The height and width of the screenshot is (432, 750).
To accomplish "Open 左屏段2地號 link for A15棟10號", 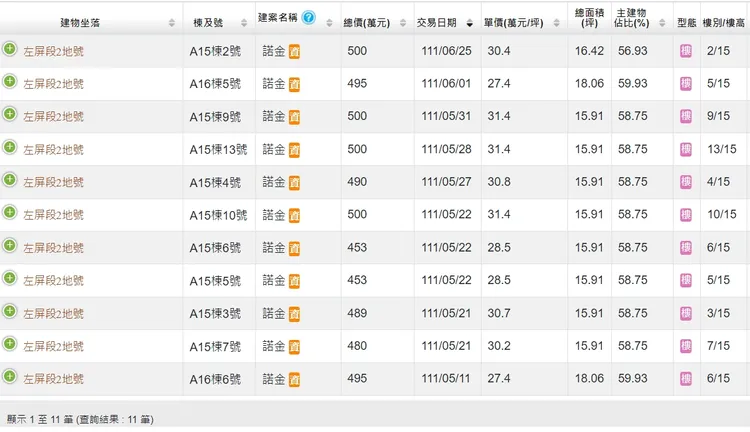I will click(x=54, y=215).
